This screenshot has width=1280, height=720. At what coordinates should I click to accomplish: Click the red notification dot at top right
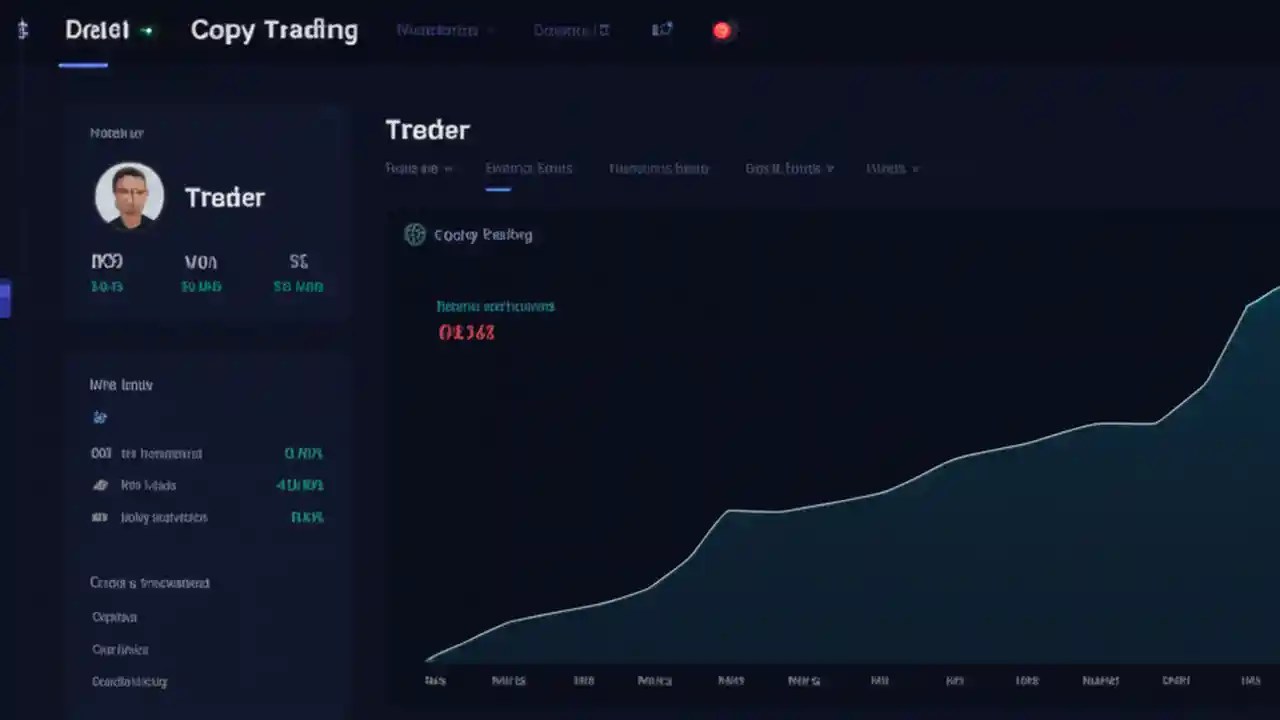[721, 30]
